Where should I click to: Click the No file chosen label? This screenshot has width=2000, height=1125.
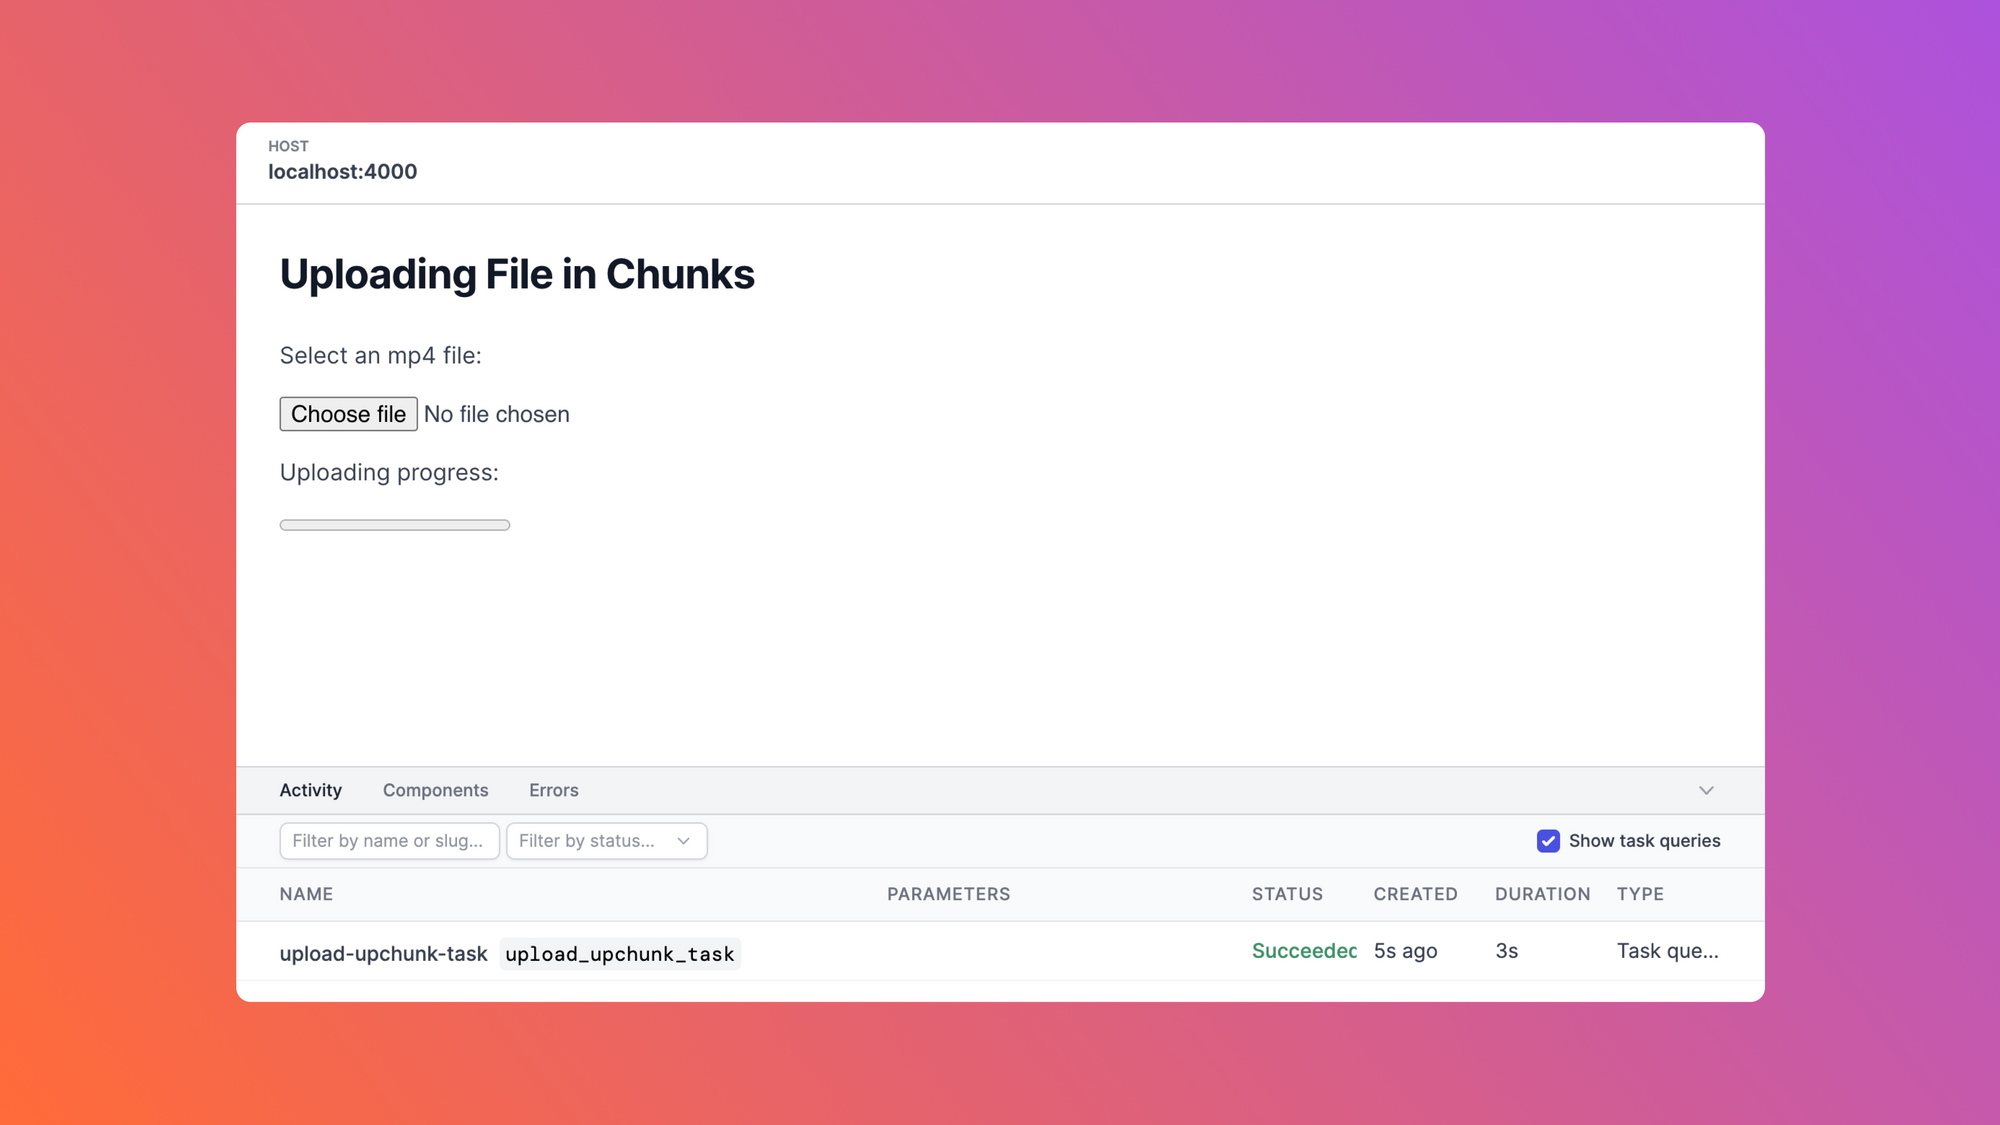coord(497,414)
